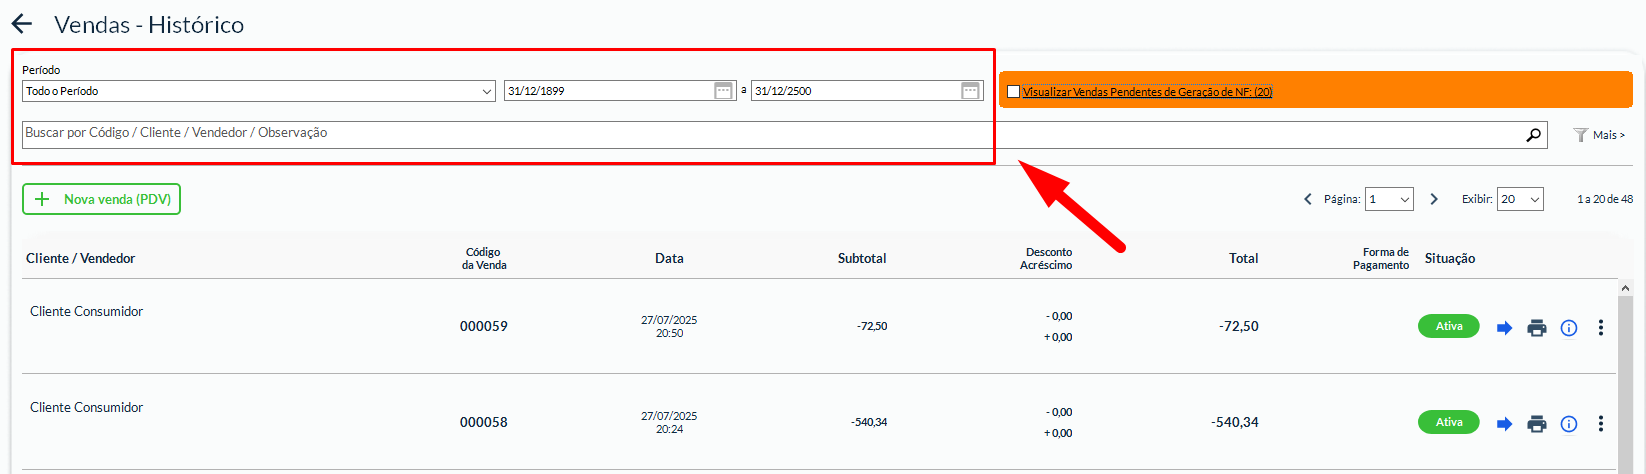Screen dimensions: 1646x474
Task: Enable Visualizar Vendas Pendentes de Geração de NF checkbox
Action: 1013,92
